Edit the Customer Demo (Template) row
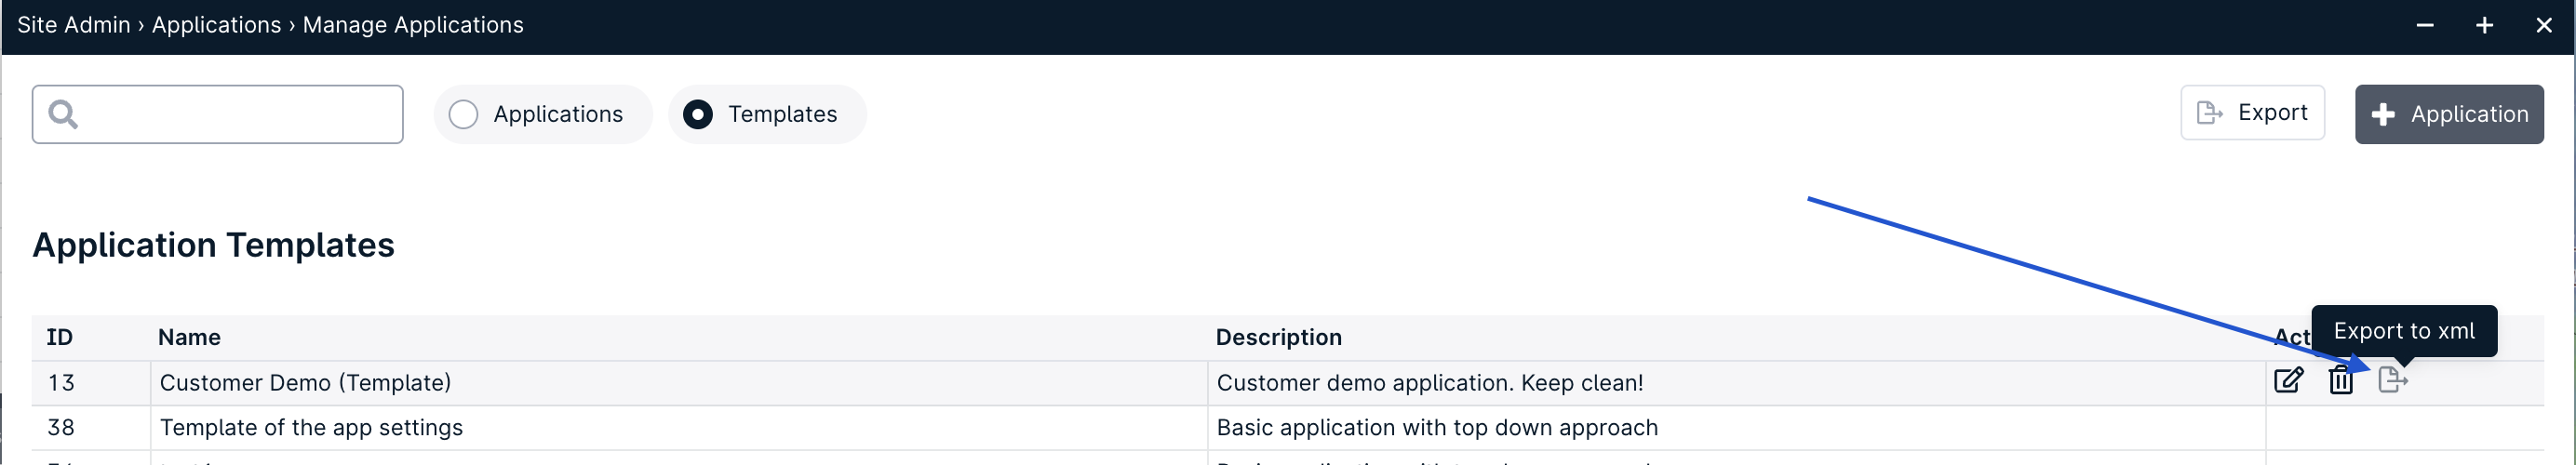Screen dimensions: 2576x465 coord(2288,380)
